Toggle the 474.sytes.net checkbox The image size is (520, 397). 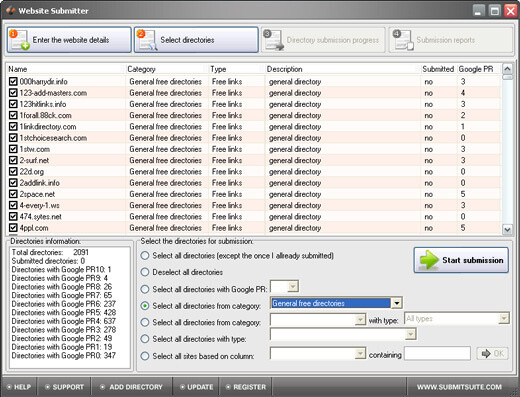click(13, 217)
